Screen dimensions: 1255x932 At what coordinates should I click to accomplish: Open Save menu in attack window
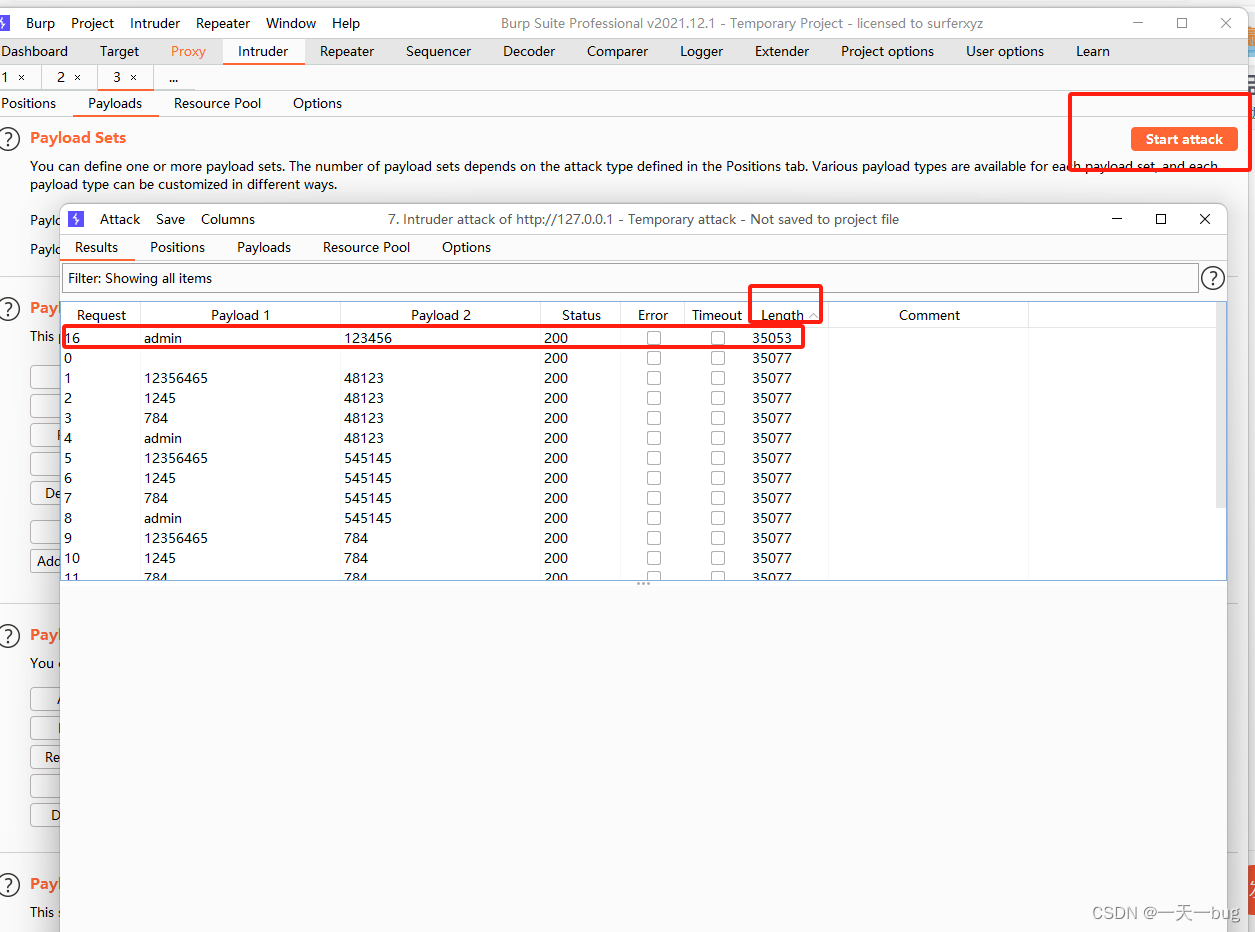170,219
